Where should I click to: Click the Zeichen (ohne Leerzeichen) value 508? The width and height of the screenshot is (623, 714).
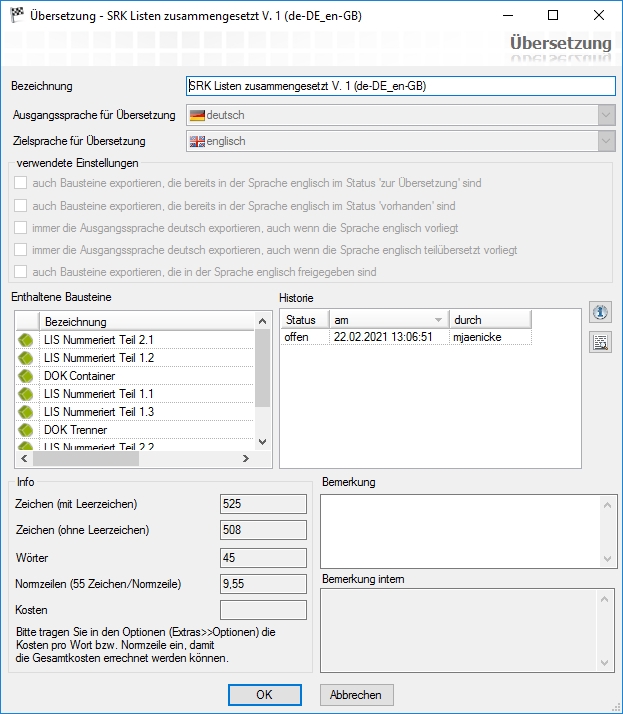click(x=263, y=530)
